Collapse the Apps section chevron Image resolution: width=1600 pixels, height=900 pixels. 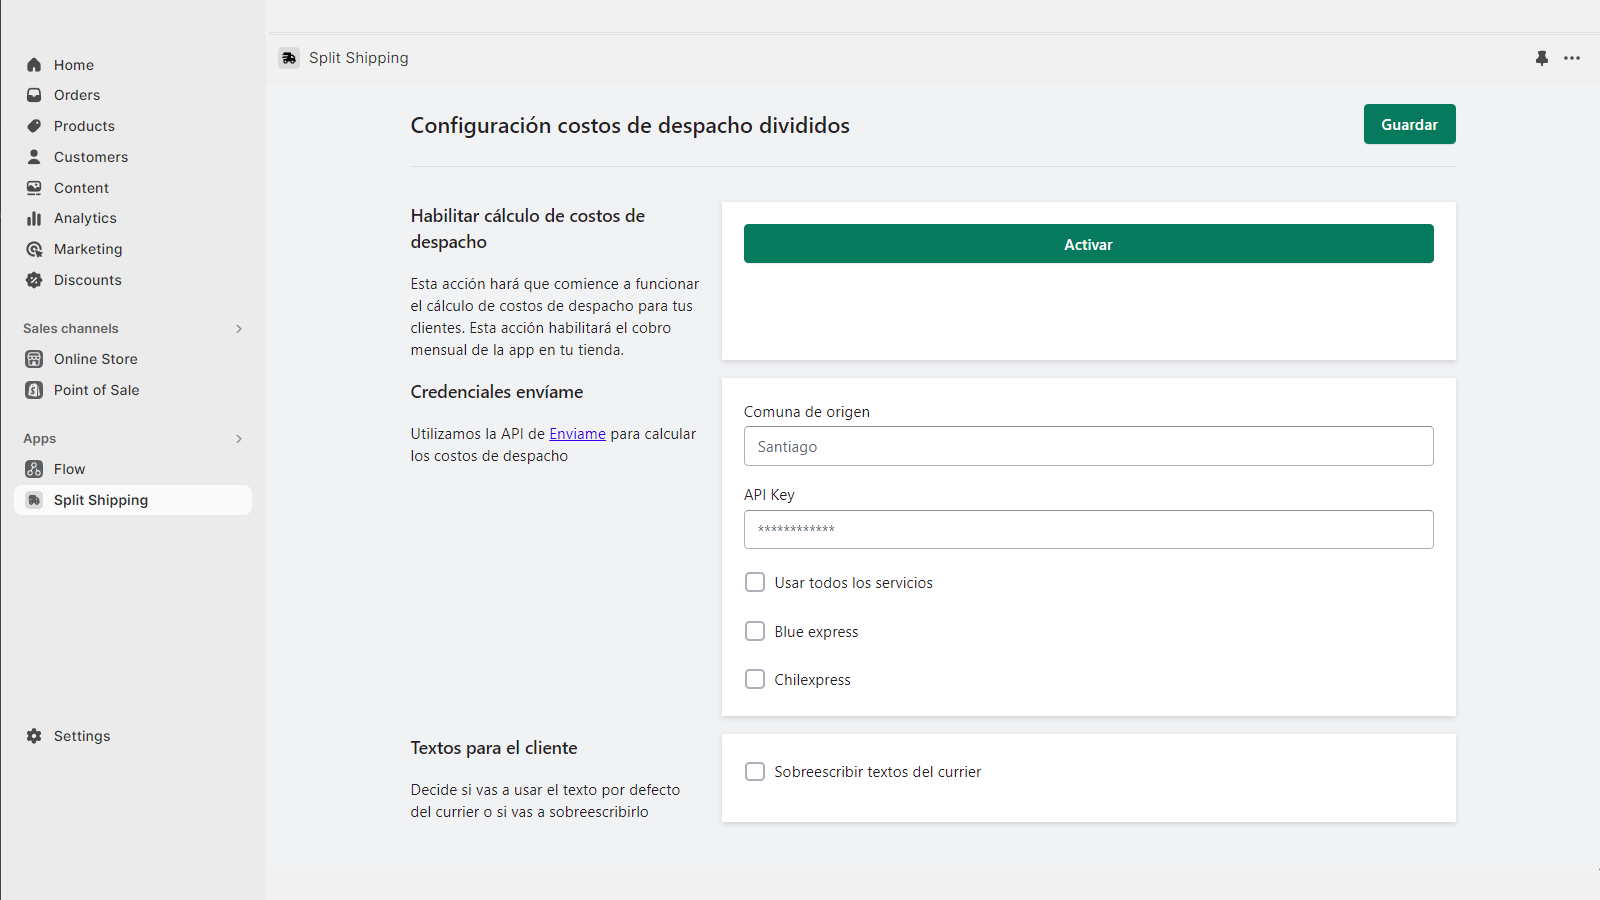click(x=239, y=438)
